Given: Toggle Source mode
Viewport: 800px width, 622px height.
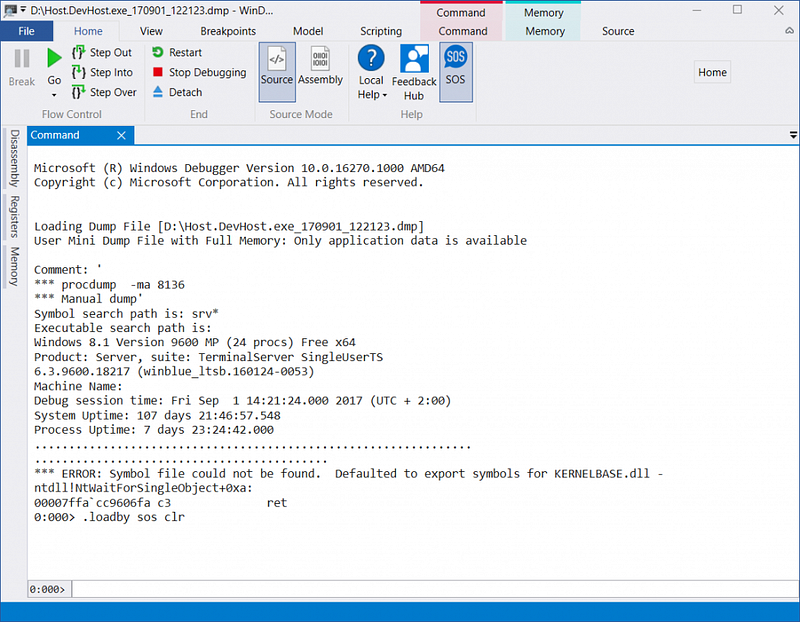Looking at the screenshot, I should (277, 72).
